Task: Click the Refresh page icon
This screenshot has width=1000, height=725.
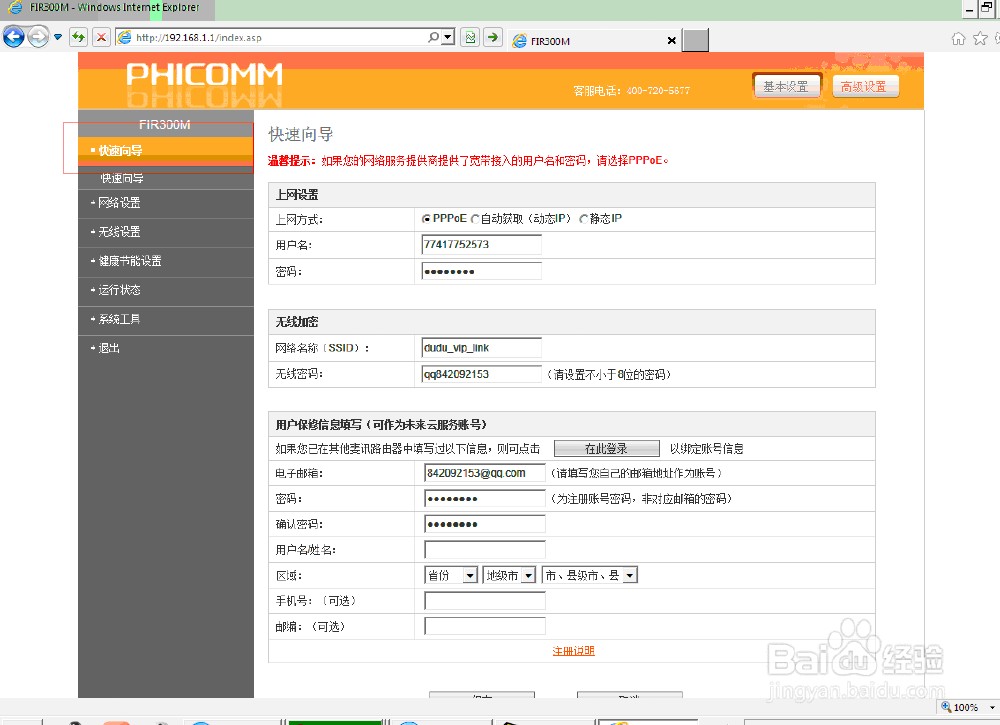Action: click(x=77, y=38)
